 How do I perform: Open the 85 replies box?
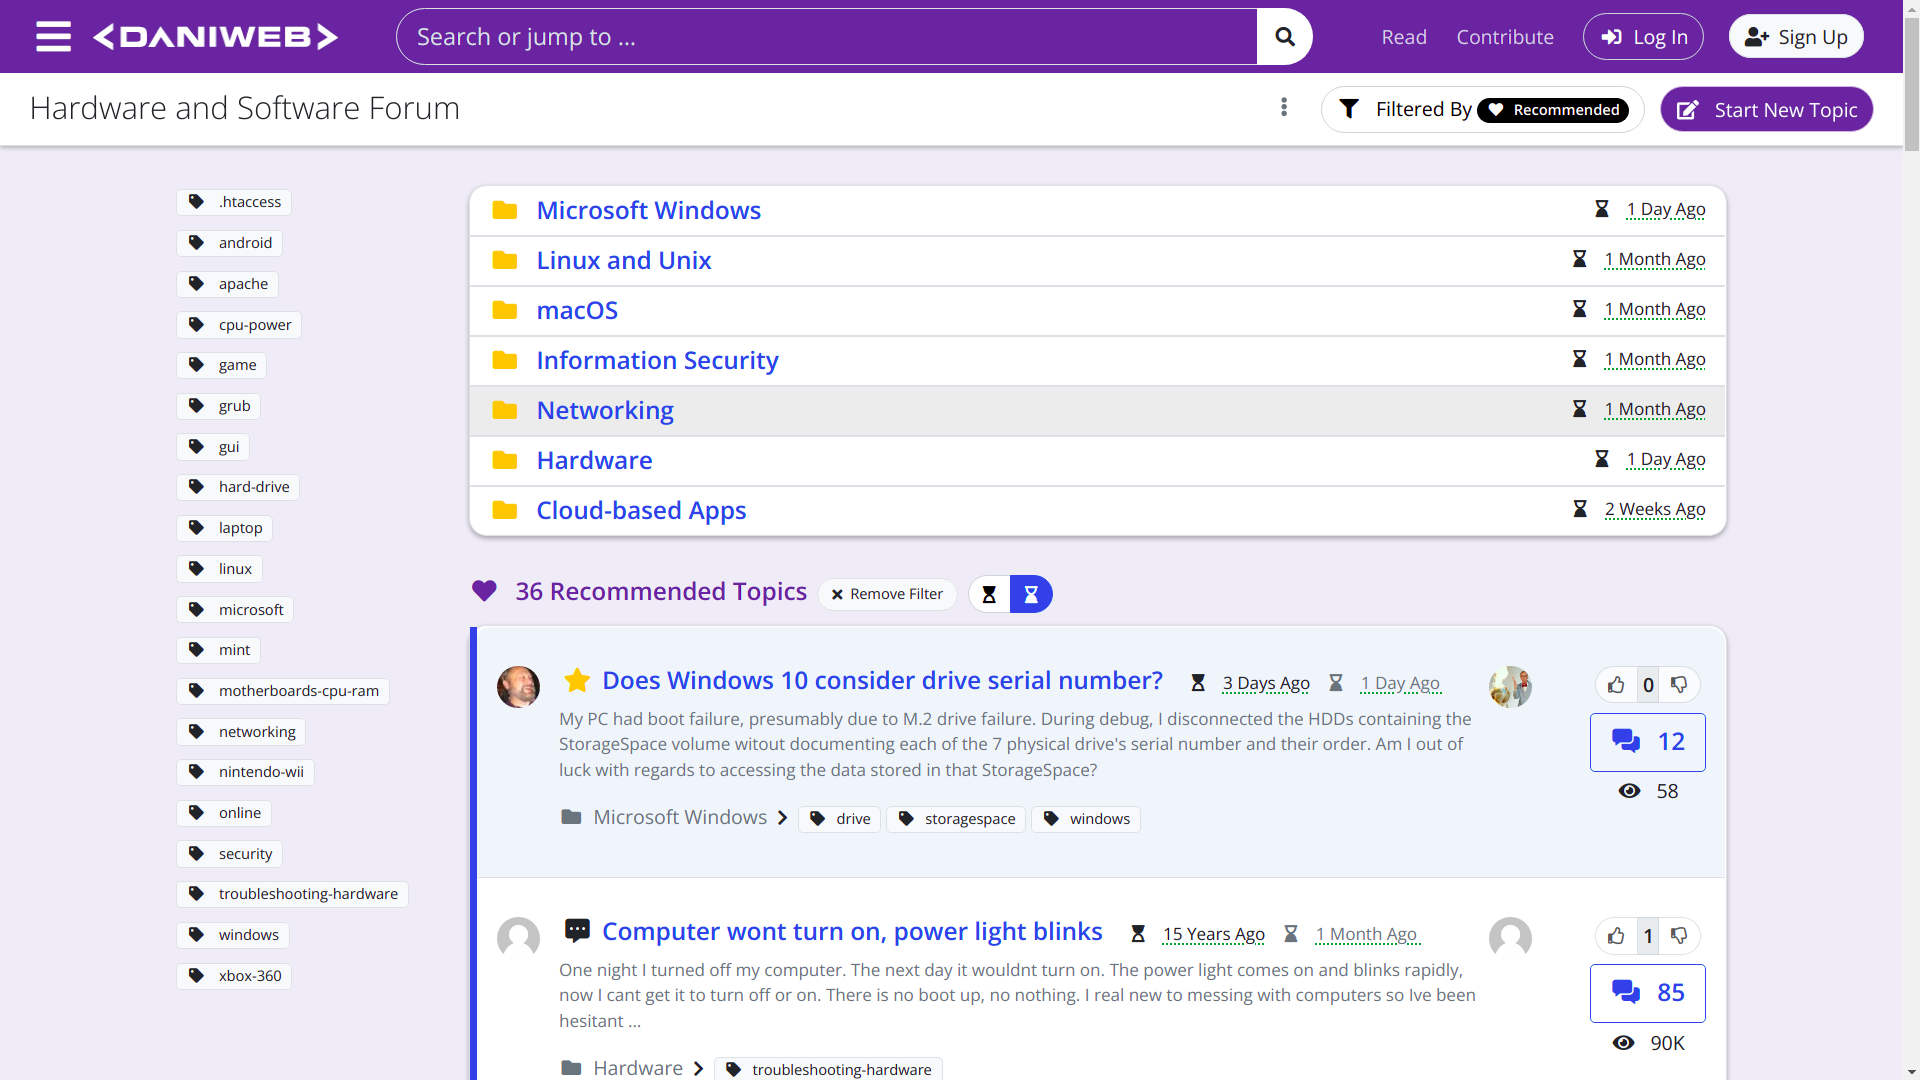pyautogui.click(x=1648, y=993)
